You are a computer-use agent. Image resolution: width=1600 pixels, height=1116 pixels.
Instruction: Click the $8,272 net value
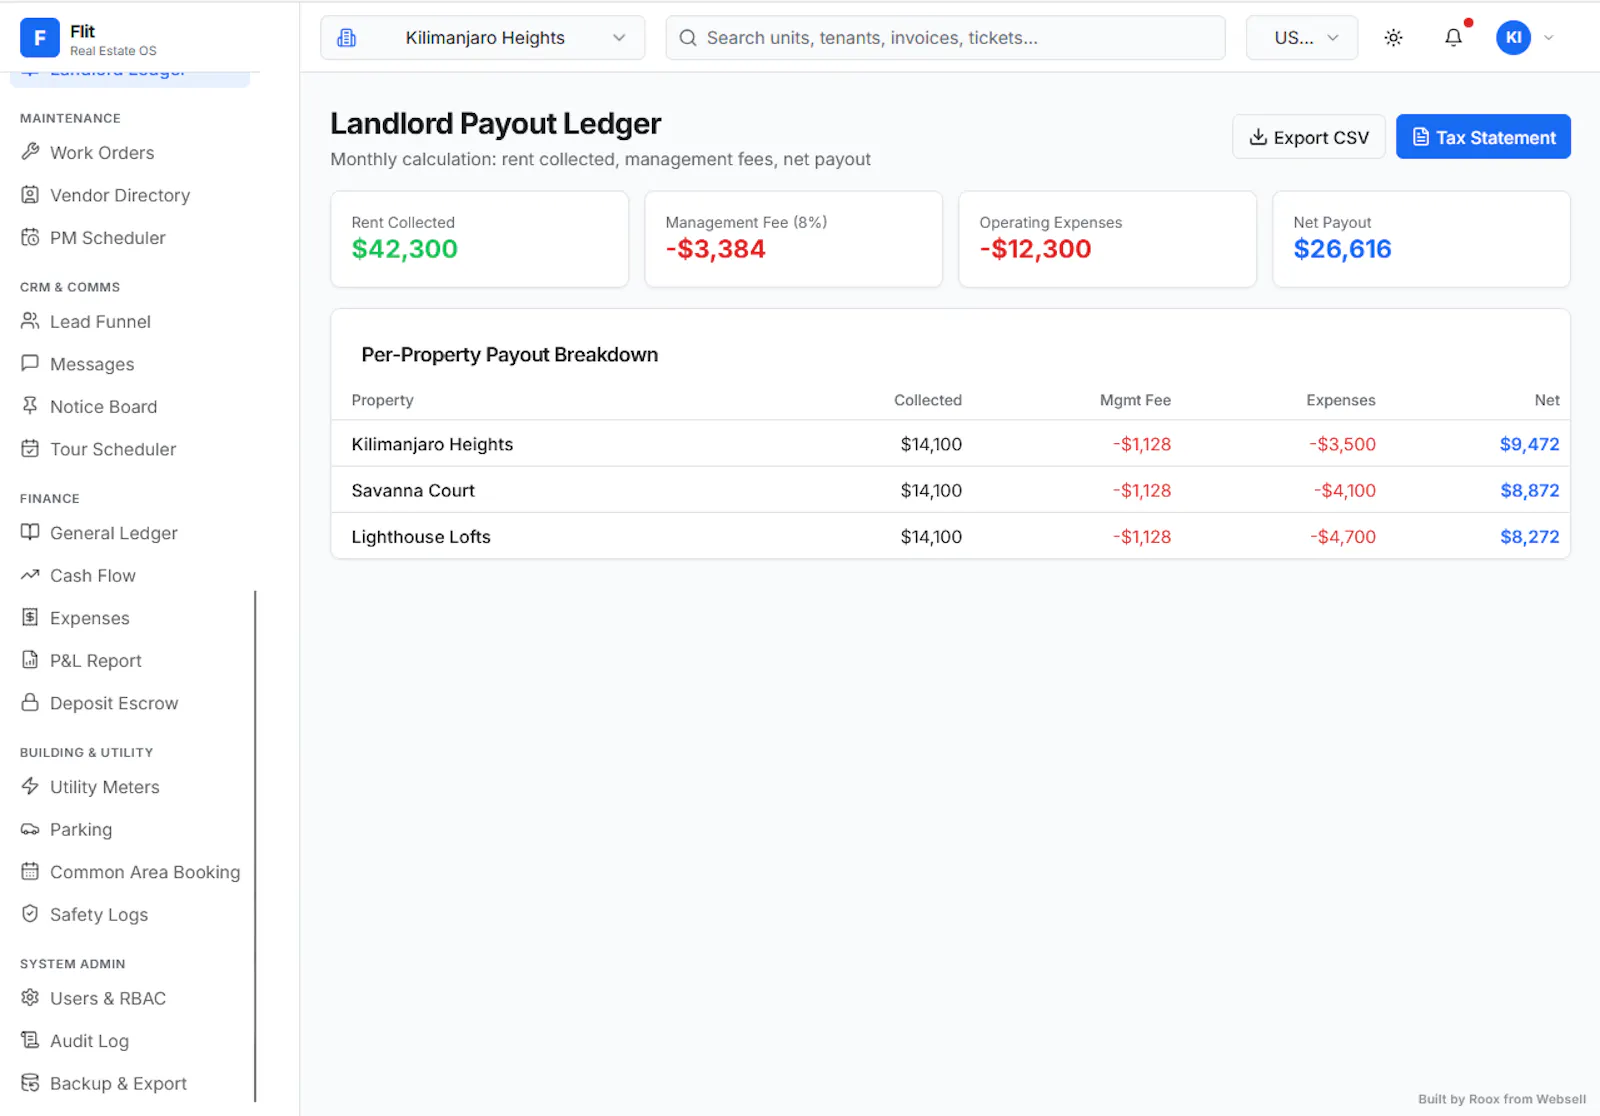pos(1529,536)
